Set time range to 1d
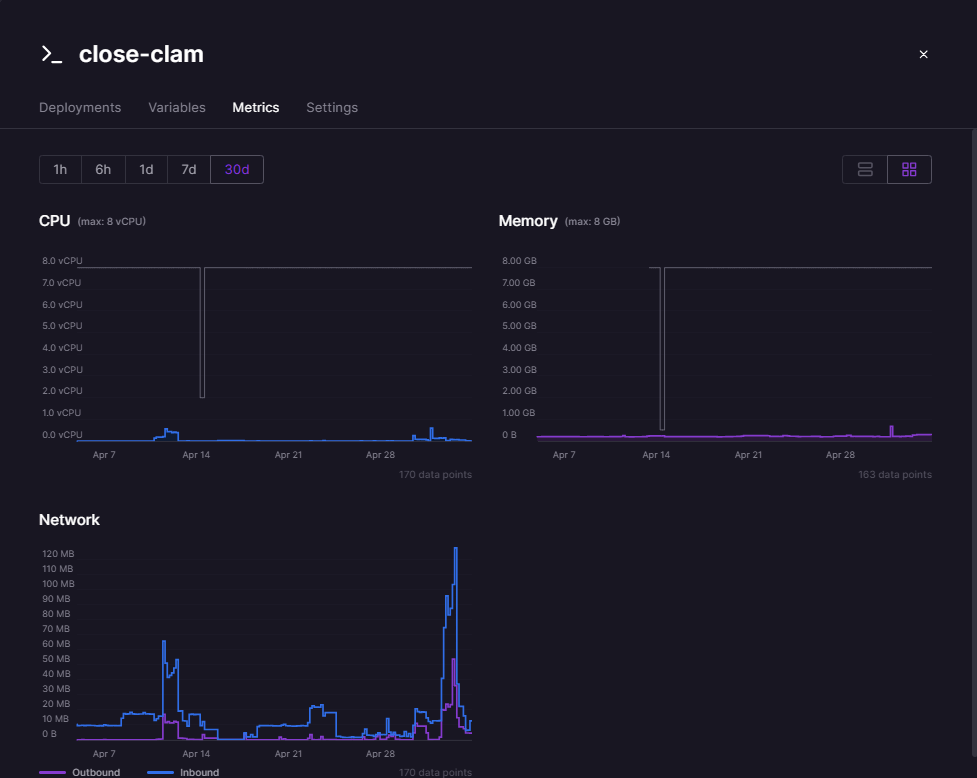Viewport: 977px width, 778px height. tap(146, 169)
